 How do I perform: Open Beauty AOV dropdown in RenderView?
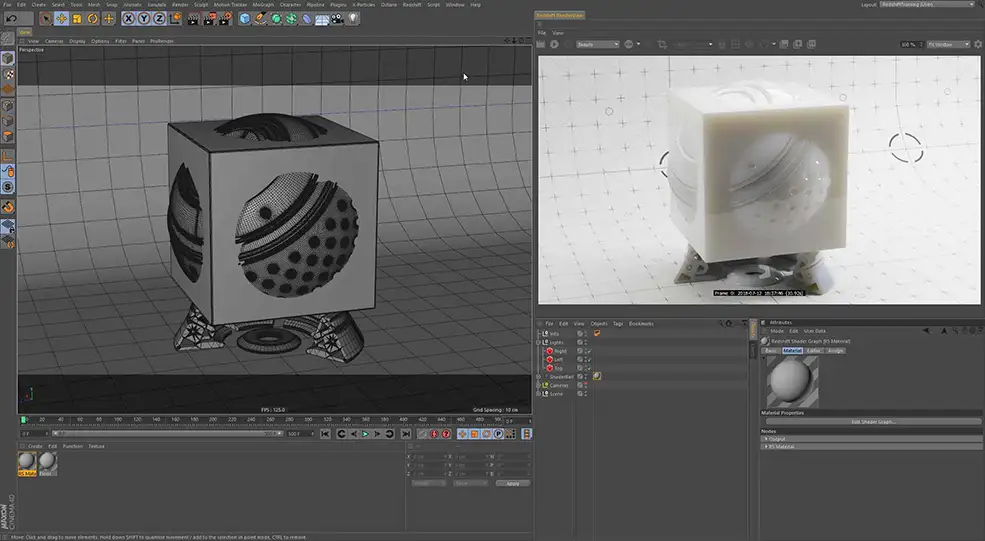(x=597, y=44)
